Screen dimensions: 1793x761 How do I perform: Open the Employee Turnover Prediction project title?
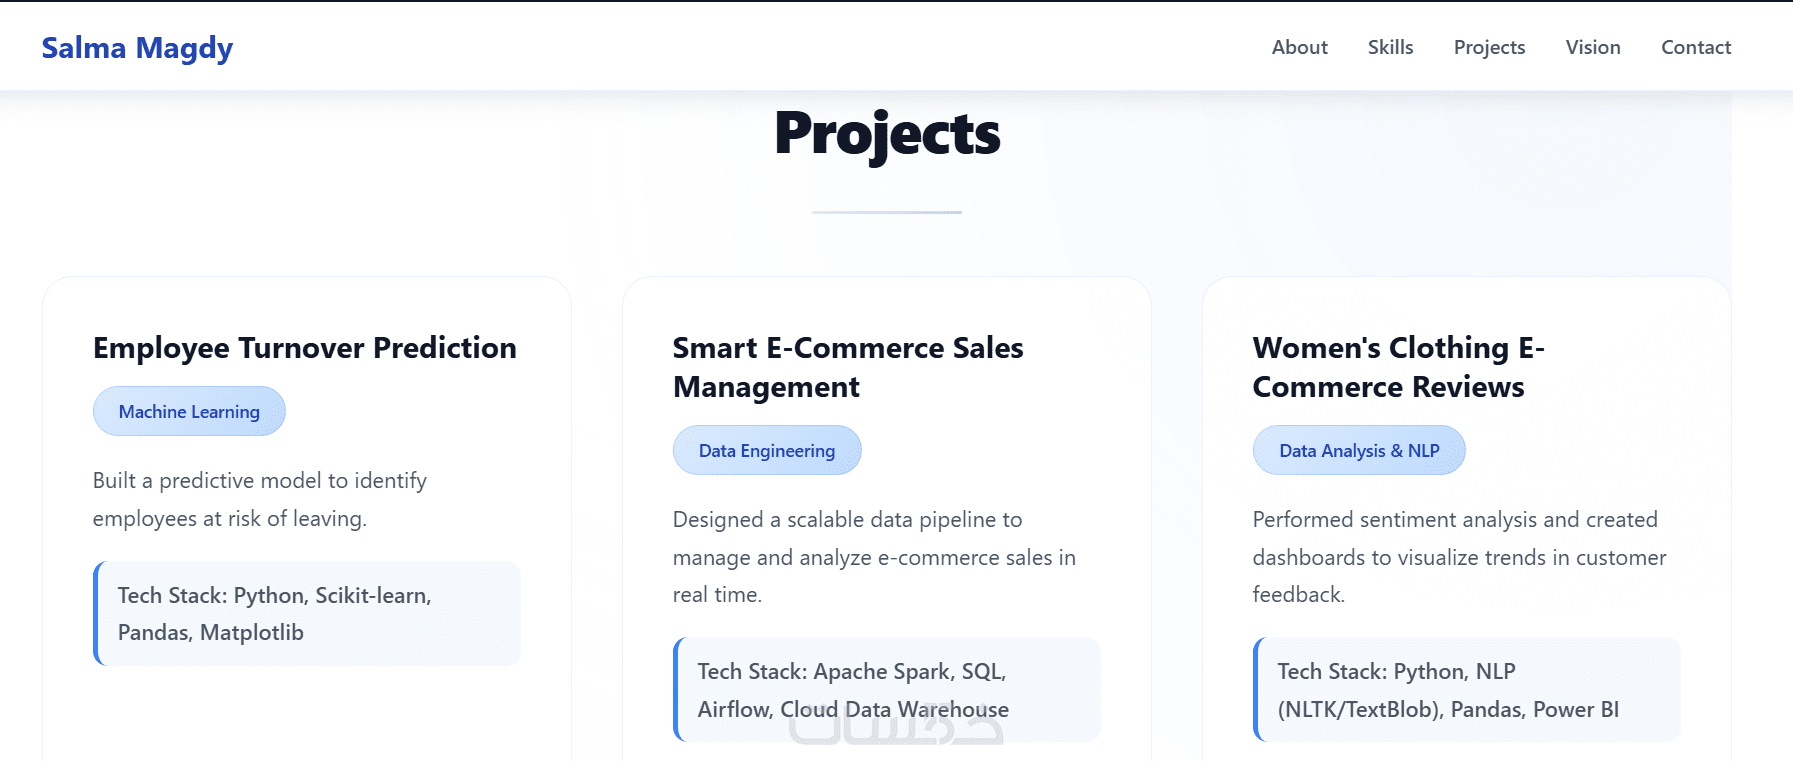[305, 348]
